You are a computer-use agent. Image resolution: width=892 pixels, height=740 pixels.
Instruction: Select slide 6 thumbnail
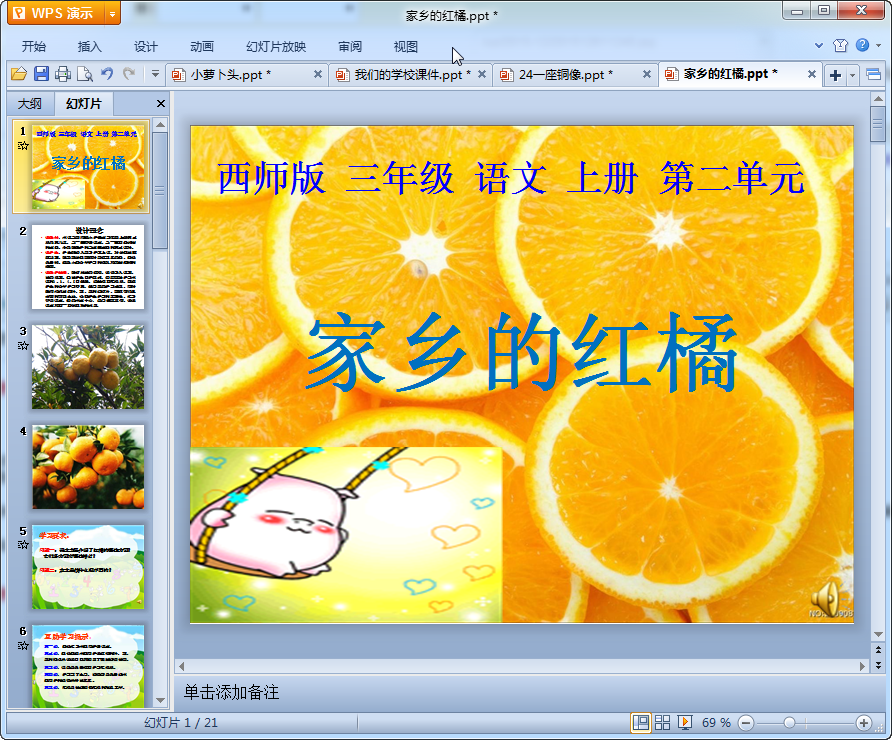(x=88, y=666)
